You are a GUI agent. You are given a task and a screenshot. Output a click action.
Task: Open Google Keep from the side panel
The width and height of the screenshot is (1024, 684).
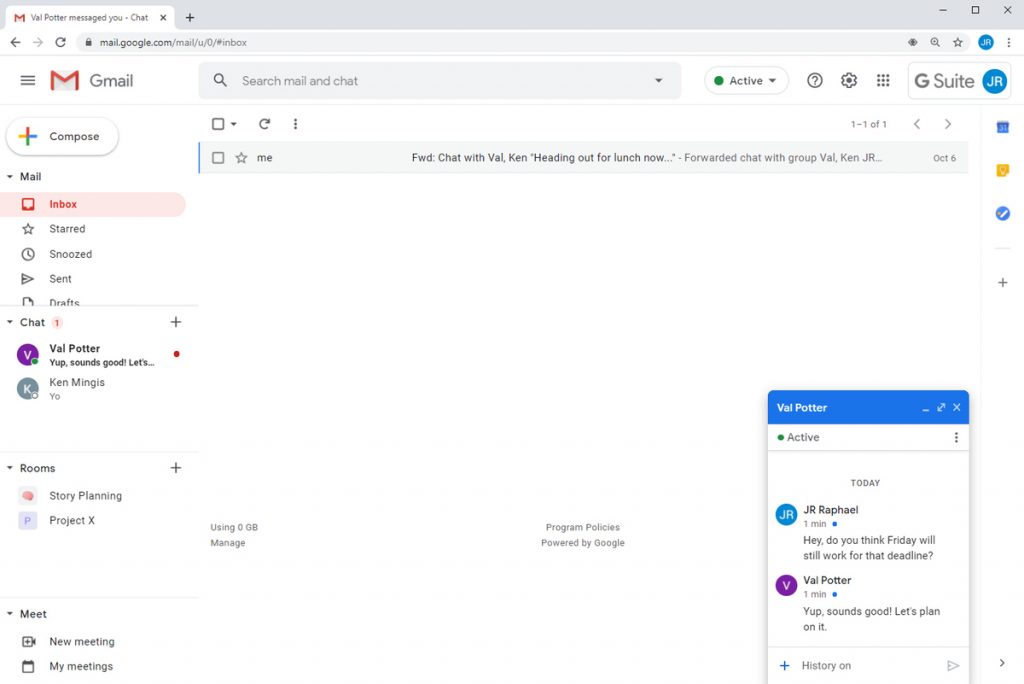1003,170
